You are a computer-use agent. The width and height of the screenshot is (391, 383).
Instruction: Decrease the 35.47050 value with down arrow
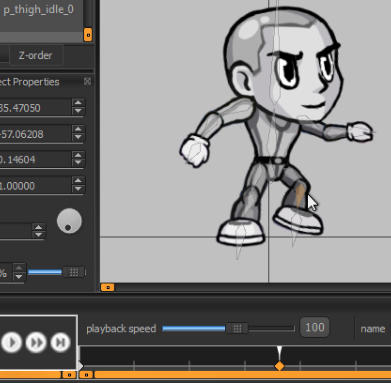point(78,111)
